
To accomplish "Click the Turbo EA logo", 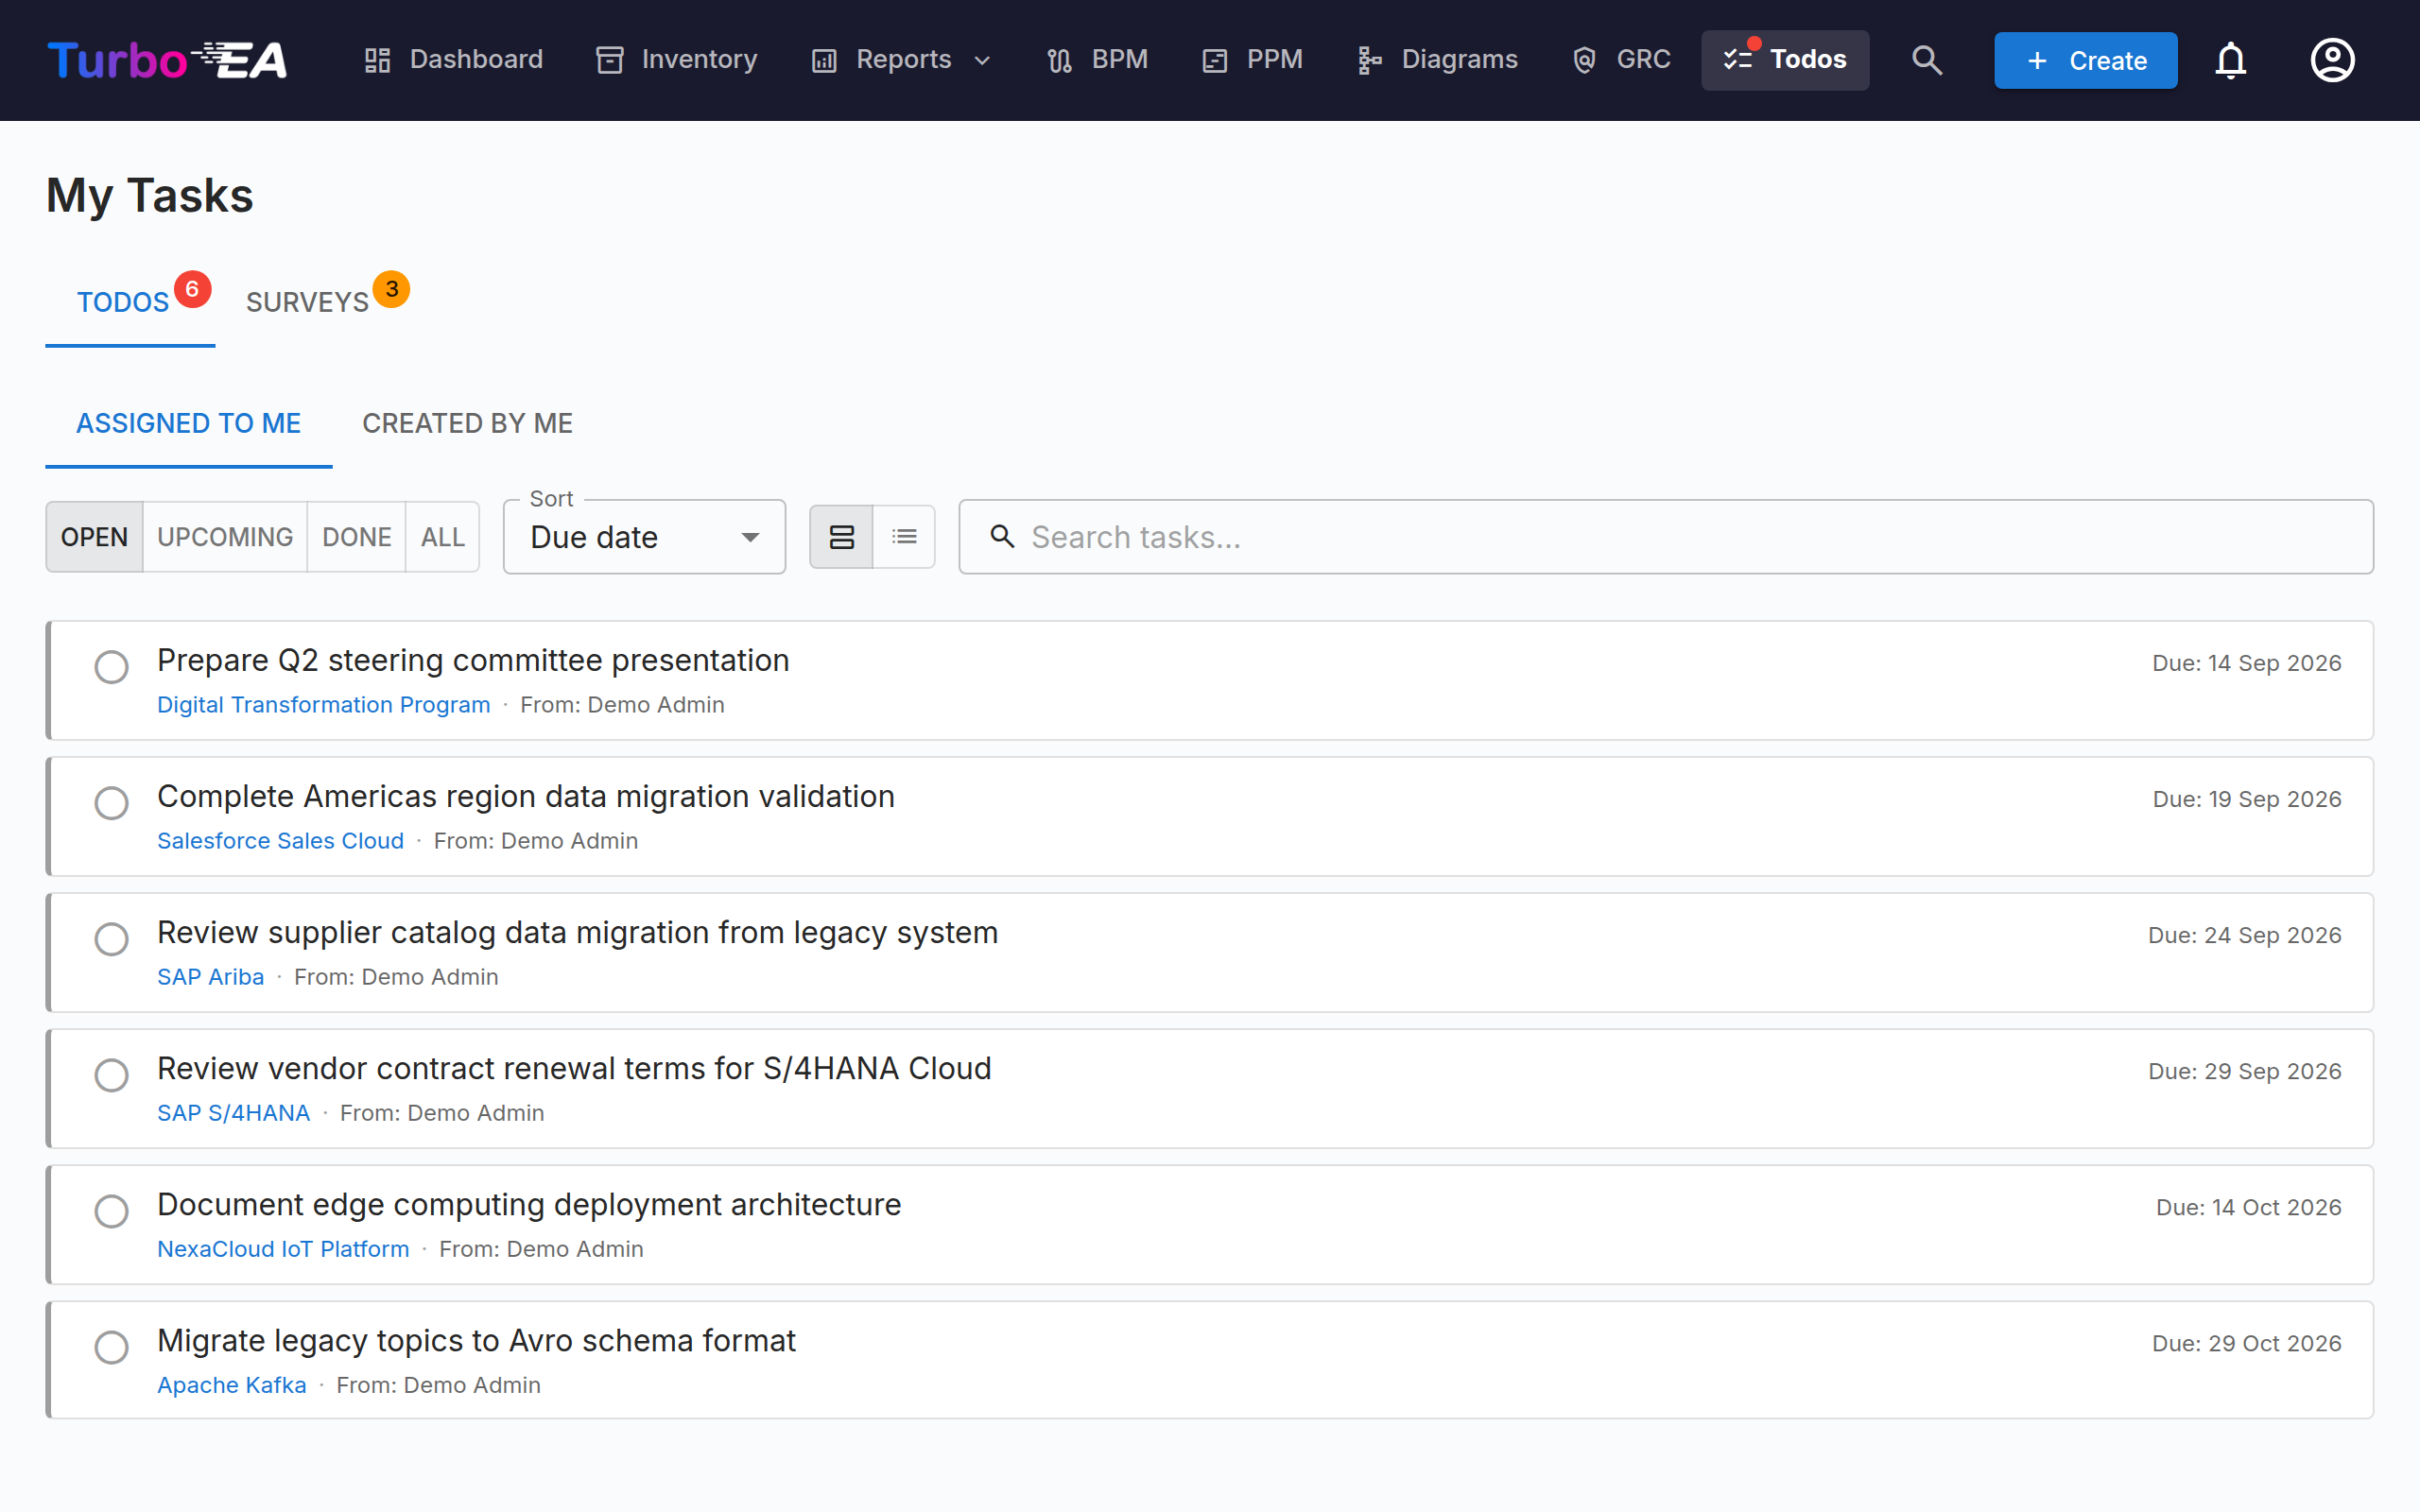I will 167,60.
